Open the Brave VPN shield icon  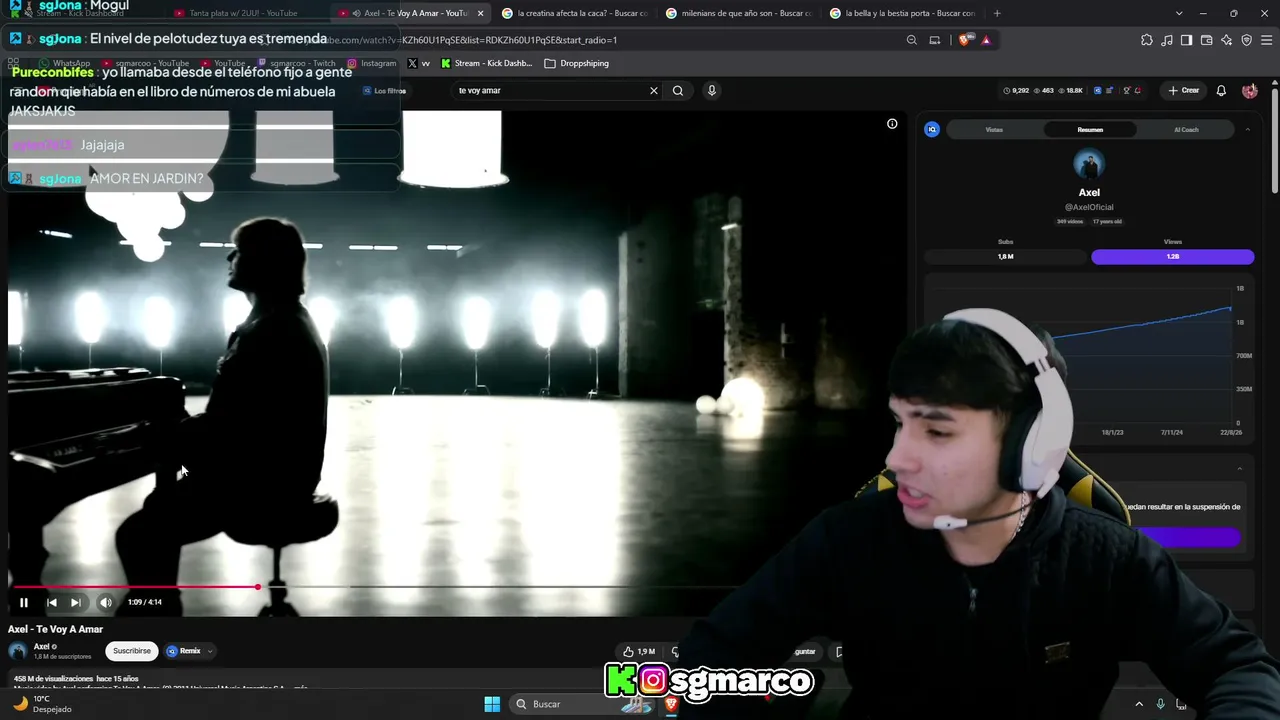1246,40
